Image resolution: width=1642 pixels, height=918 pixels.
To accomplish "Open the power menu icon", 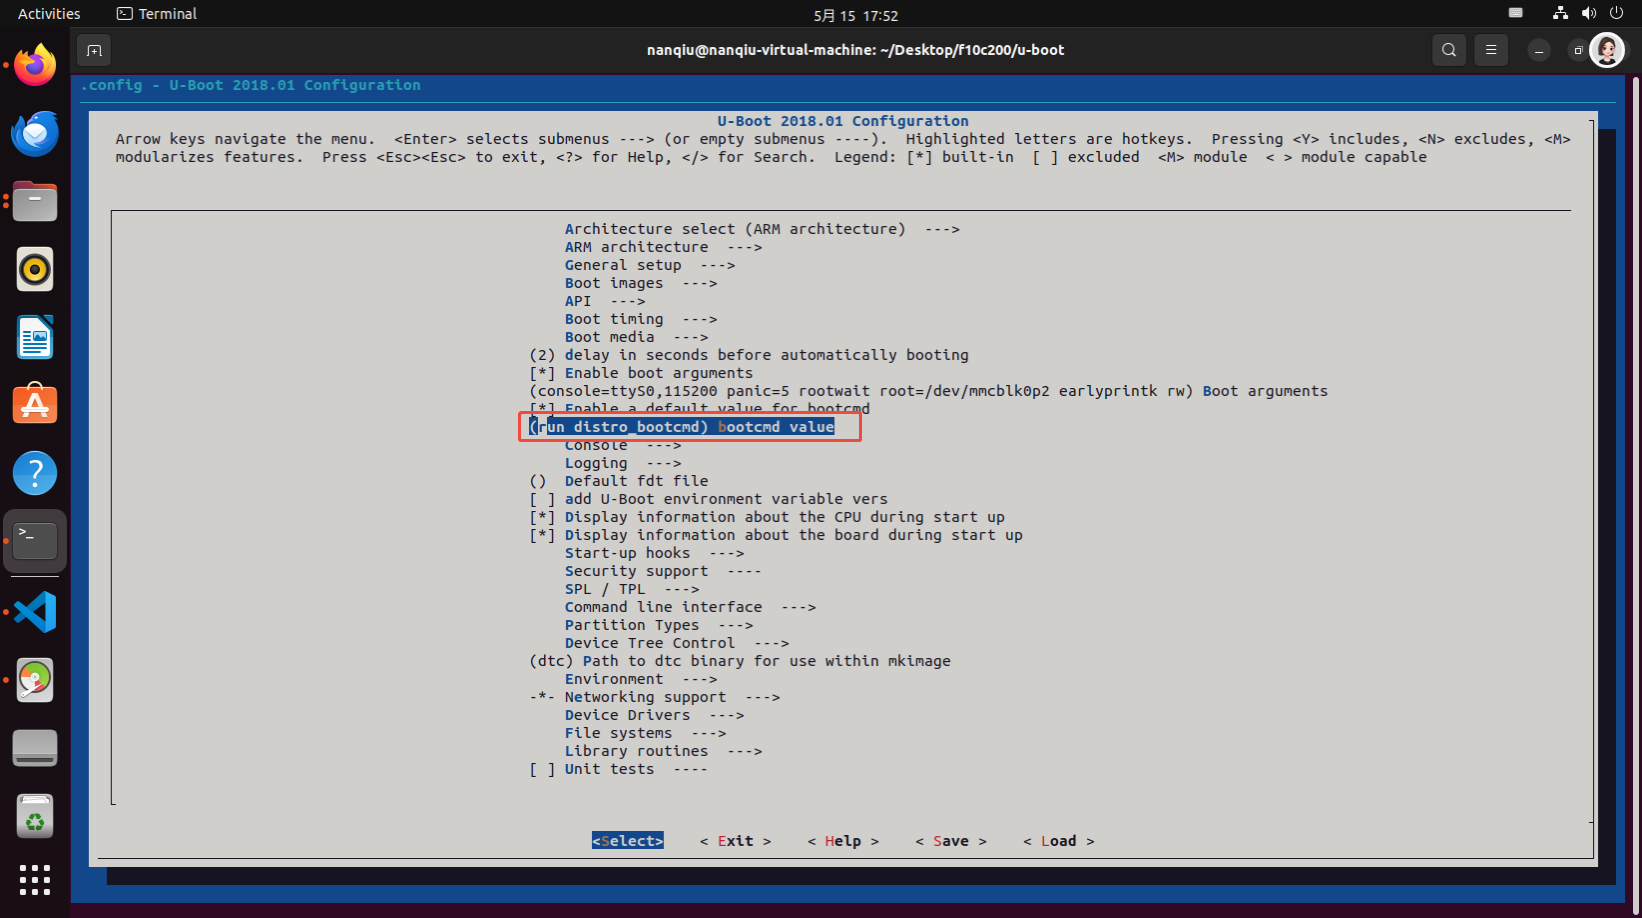I will click(x=1616, y=14).
